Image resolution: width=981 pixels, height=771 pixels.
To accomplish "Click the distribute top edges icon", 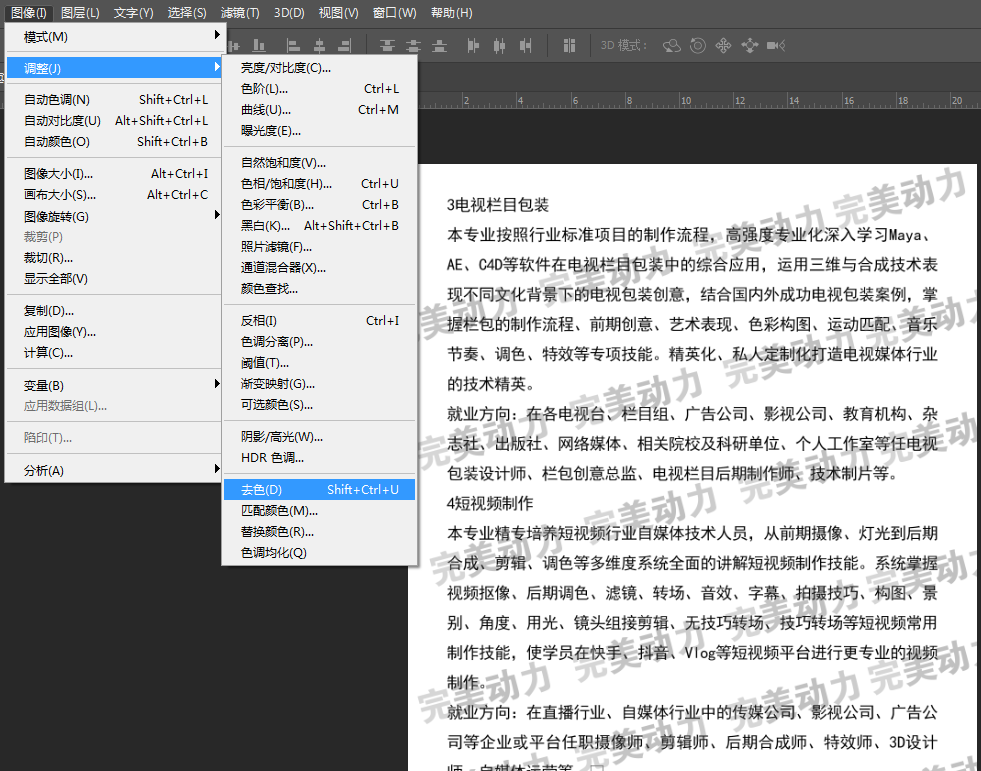I will point(387,45).
